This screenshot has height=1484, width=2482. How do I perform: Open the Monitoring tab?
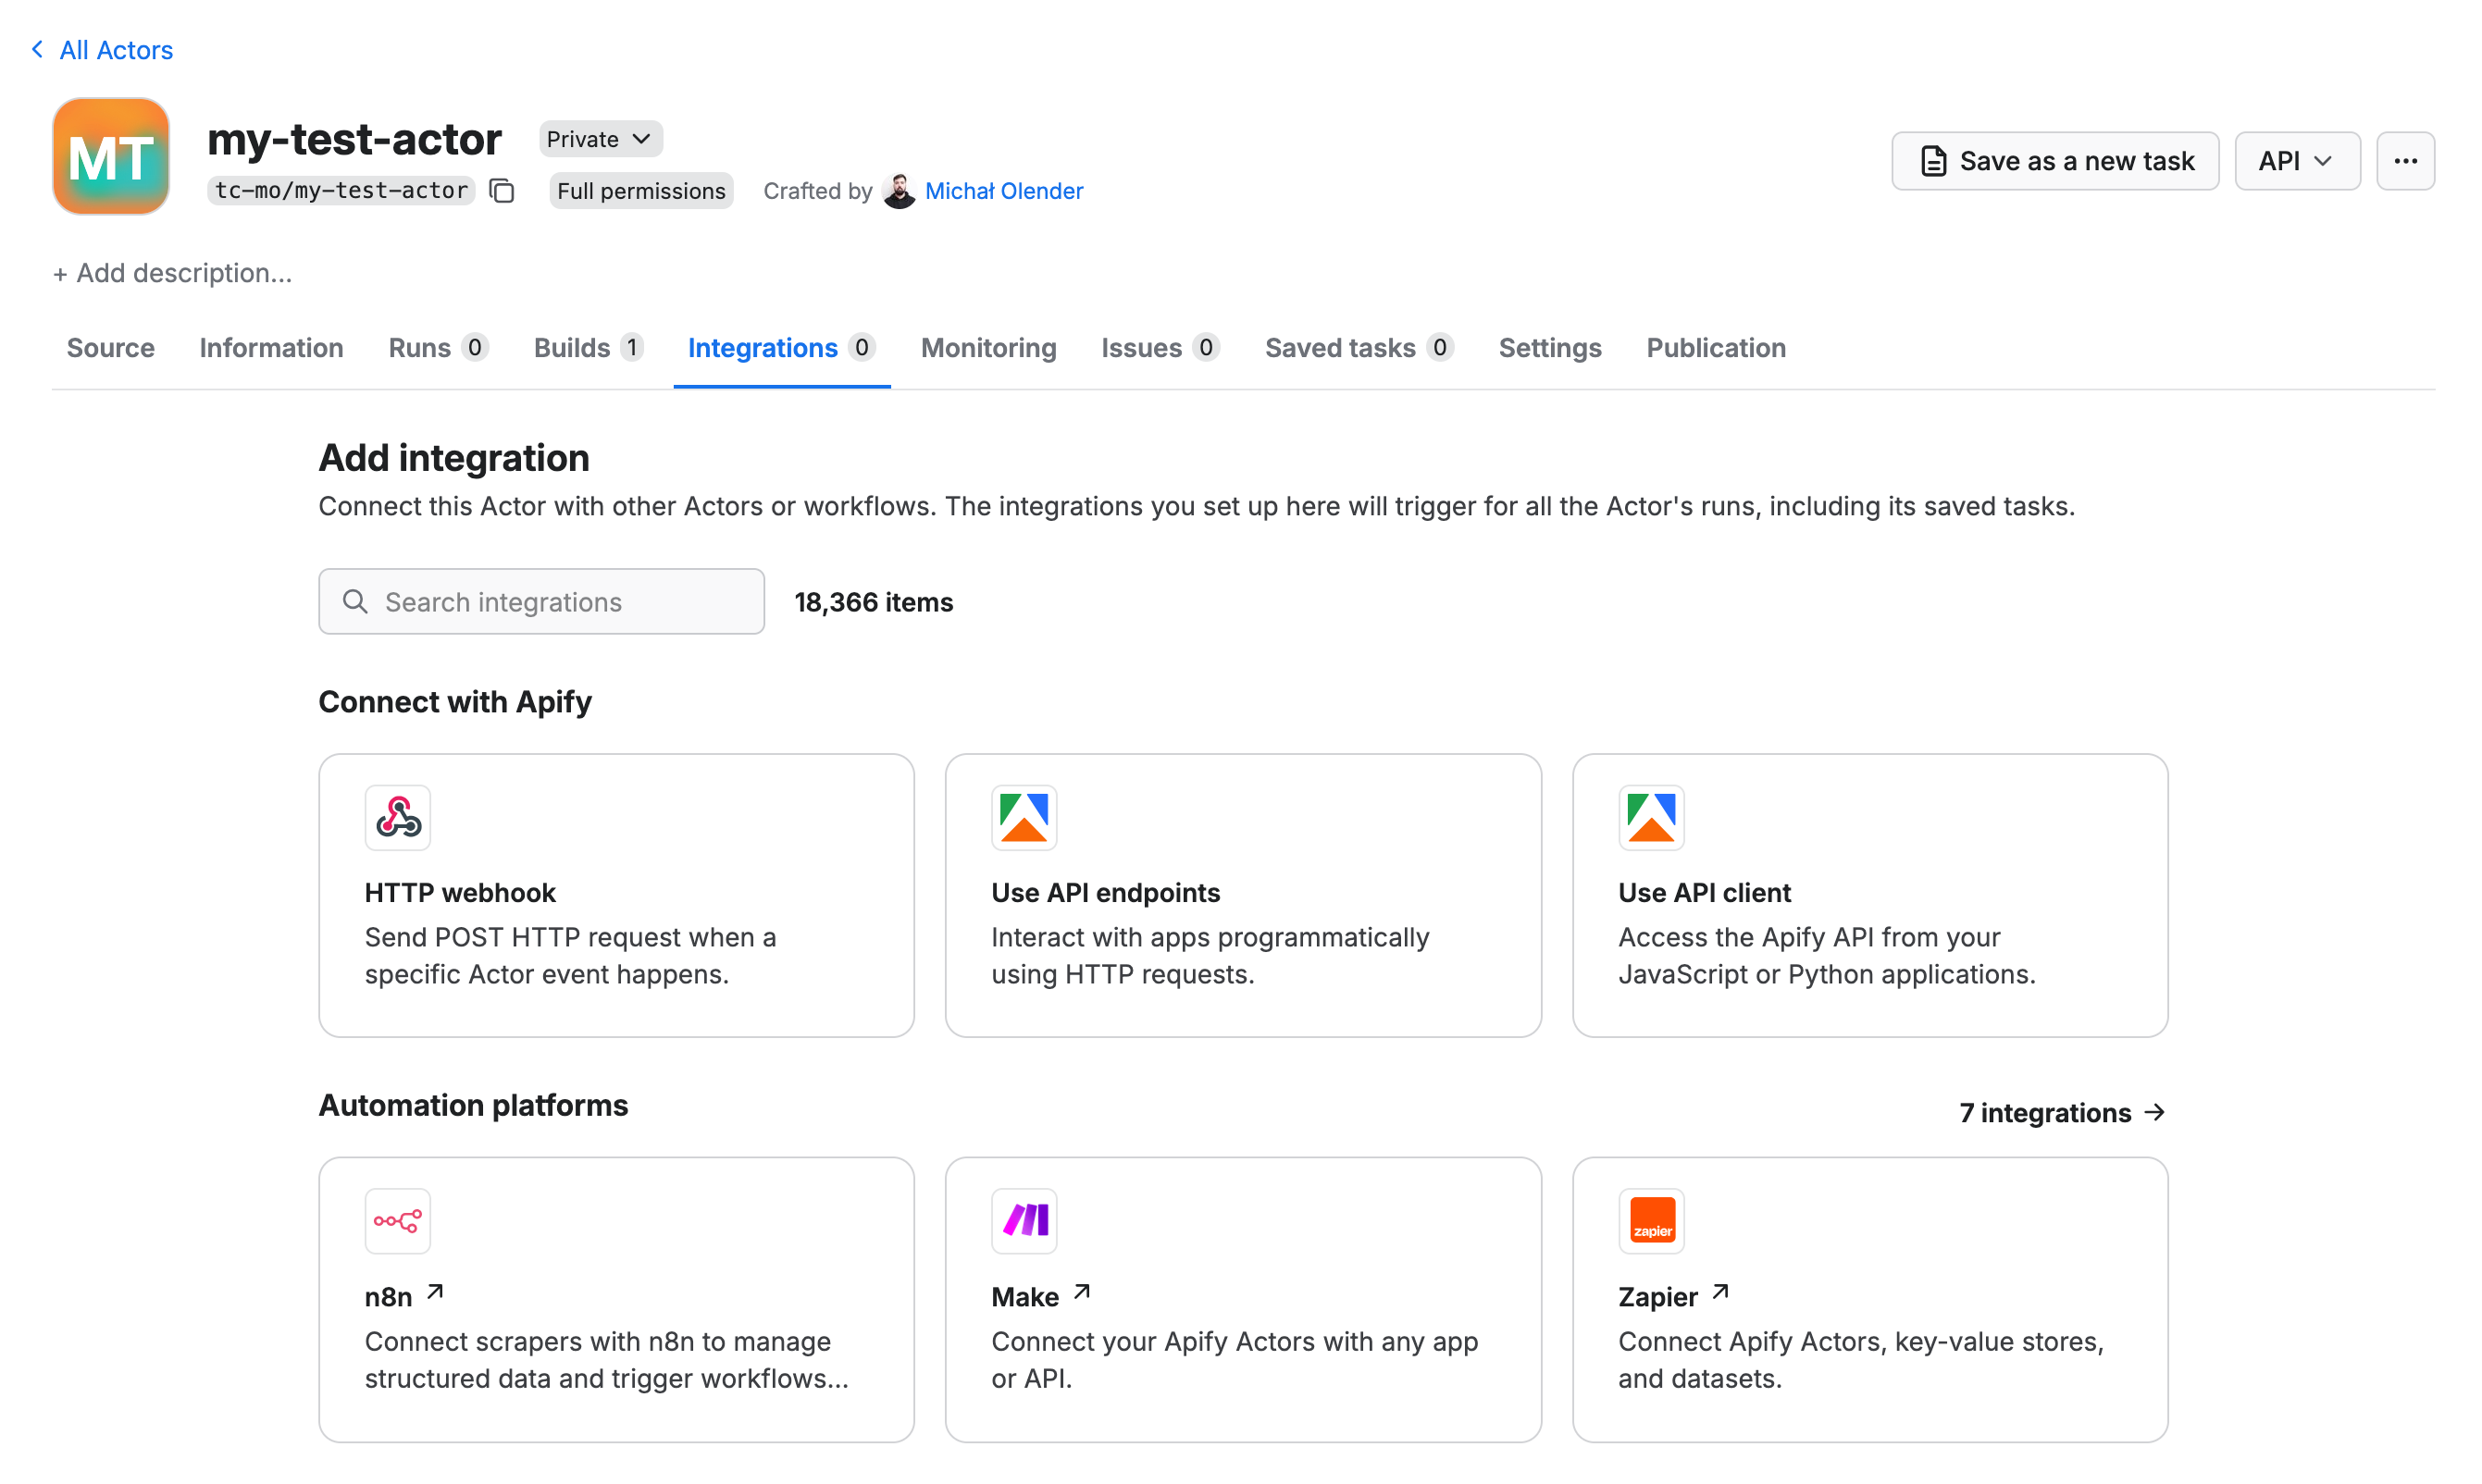click(x=988, y=347)
